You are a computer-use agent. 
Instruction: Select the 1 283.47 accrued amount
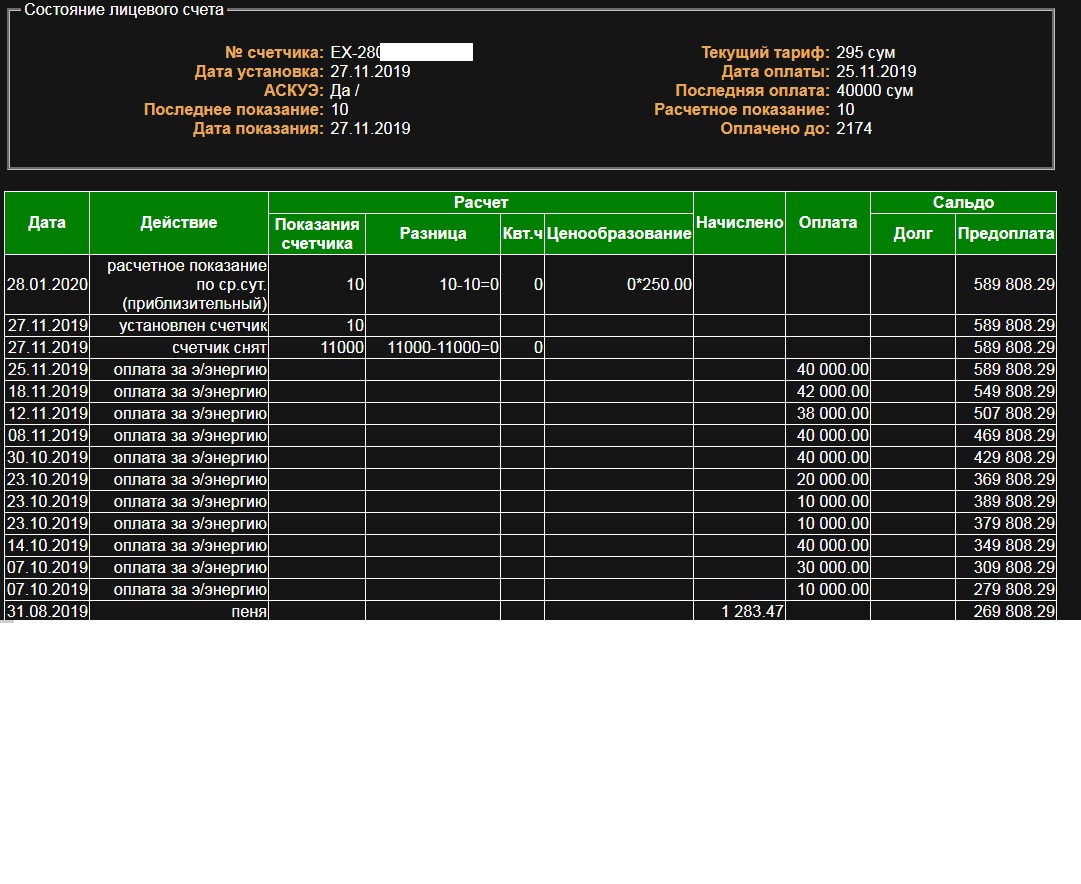(751, 611)
